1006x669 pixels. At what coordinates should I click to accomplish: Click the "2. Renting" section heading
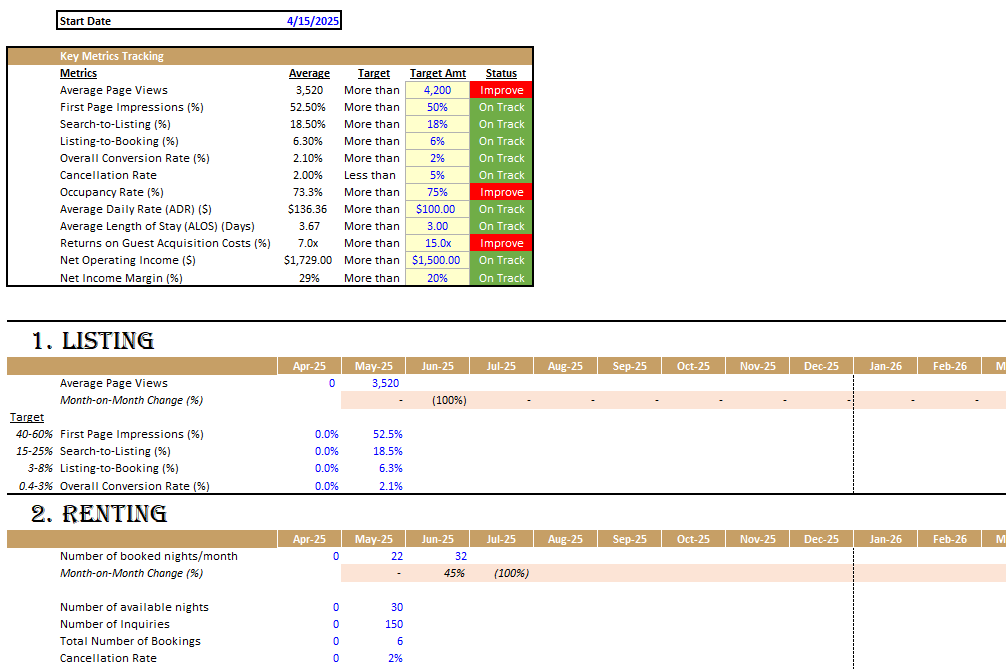point(99,514)
